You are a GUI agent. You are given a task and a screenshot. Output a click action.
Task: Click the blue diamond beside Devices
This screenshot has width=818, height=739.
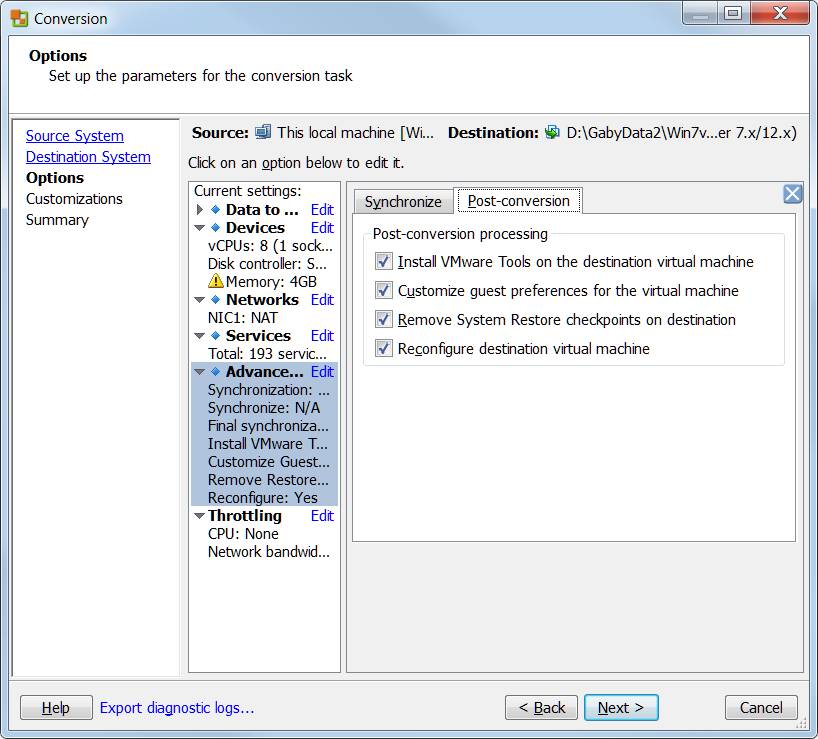pyautogui.click(x=215, y=228)
